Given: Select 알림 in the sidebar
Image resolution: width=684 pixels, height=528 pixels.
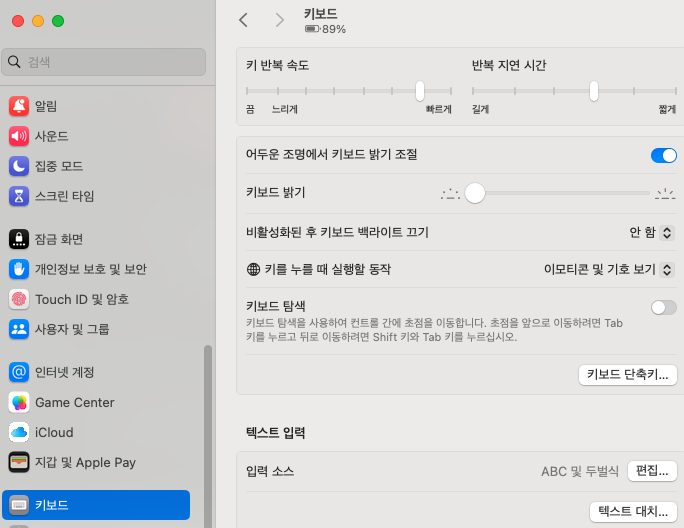Looking at the screenshot, I should (46, 106).
